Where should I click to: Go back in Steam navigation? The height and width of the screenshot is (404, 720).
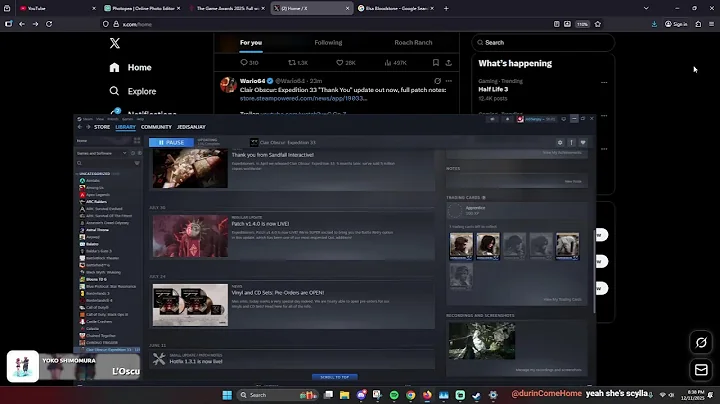pyautogui.click(x=80, y=127)
